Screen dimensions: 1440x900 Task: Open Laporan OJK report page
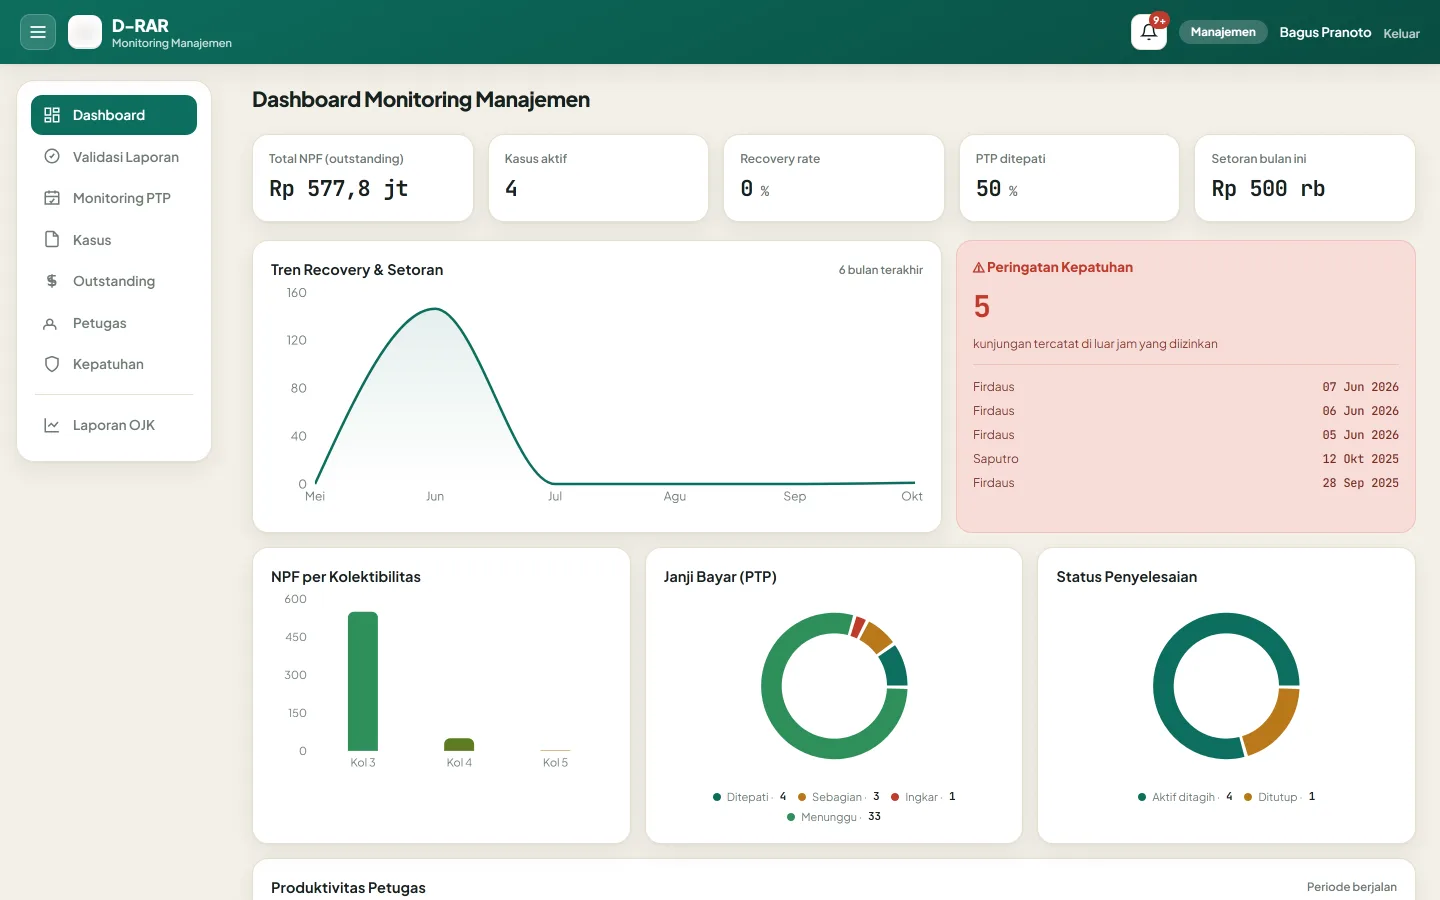pyautogui.click(x=114, y=425)
